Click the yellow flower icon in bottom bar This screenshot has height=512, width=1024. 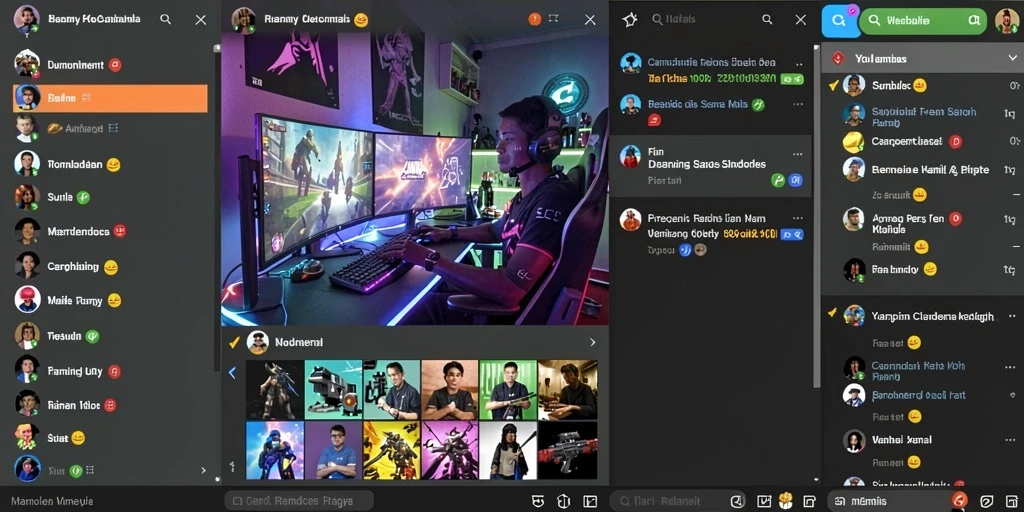786,500
